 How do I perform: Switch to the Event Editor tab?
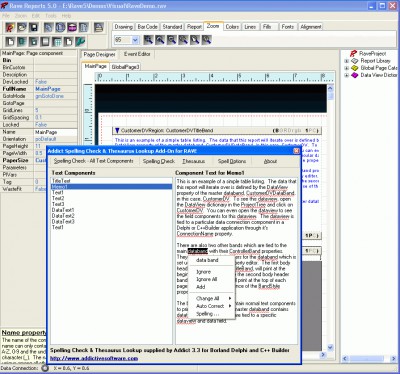click(137, 54)
